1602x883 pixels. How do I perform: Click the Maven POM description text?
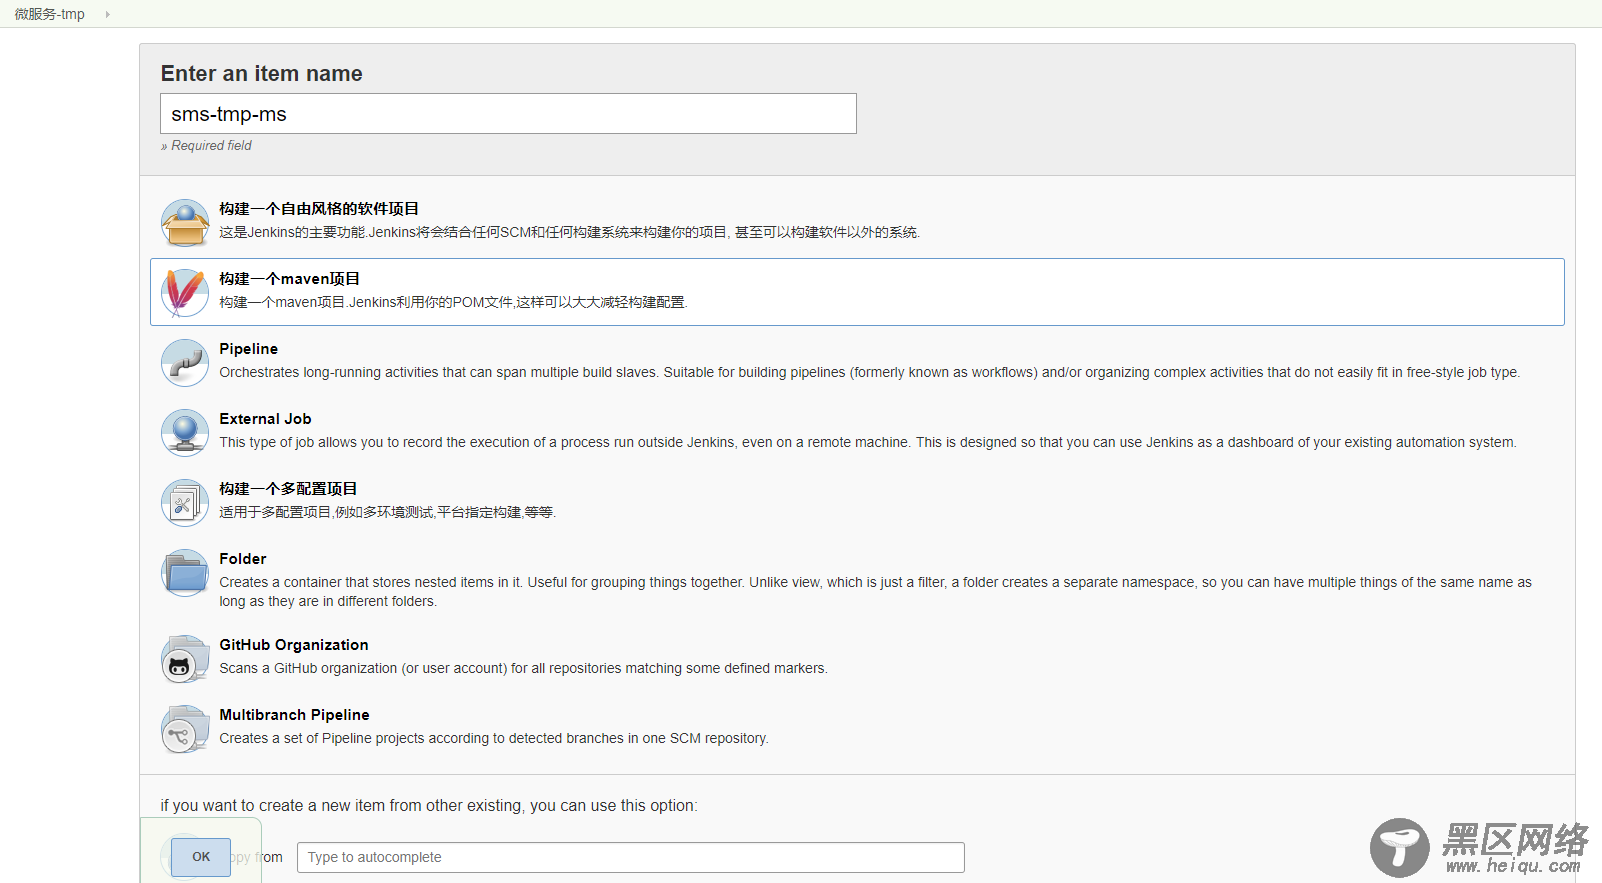[x=453, y=302]
